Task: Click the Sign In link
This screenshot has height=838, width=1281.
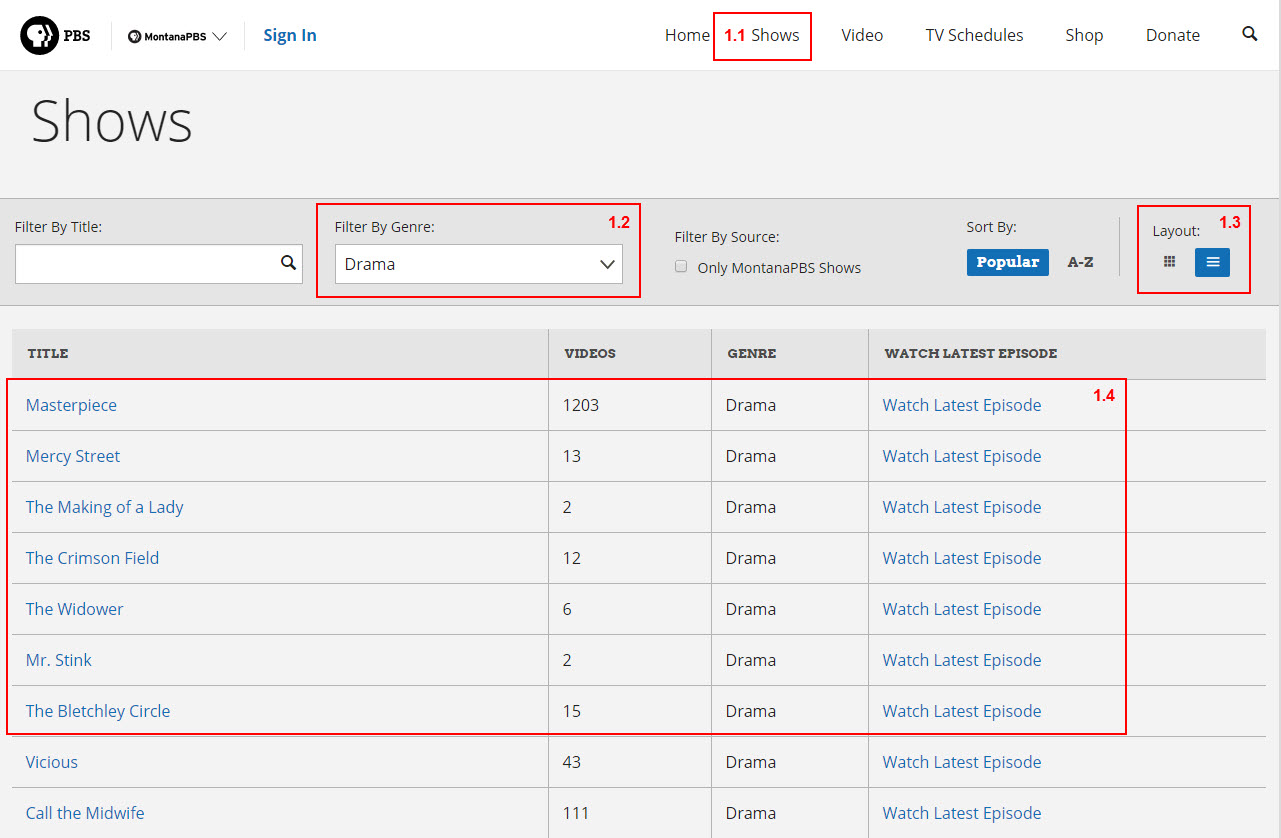Action: 290,35
